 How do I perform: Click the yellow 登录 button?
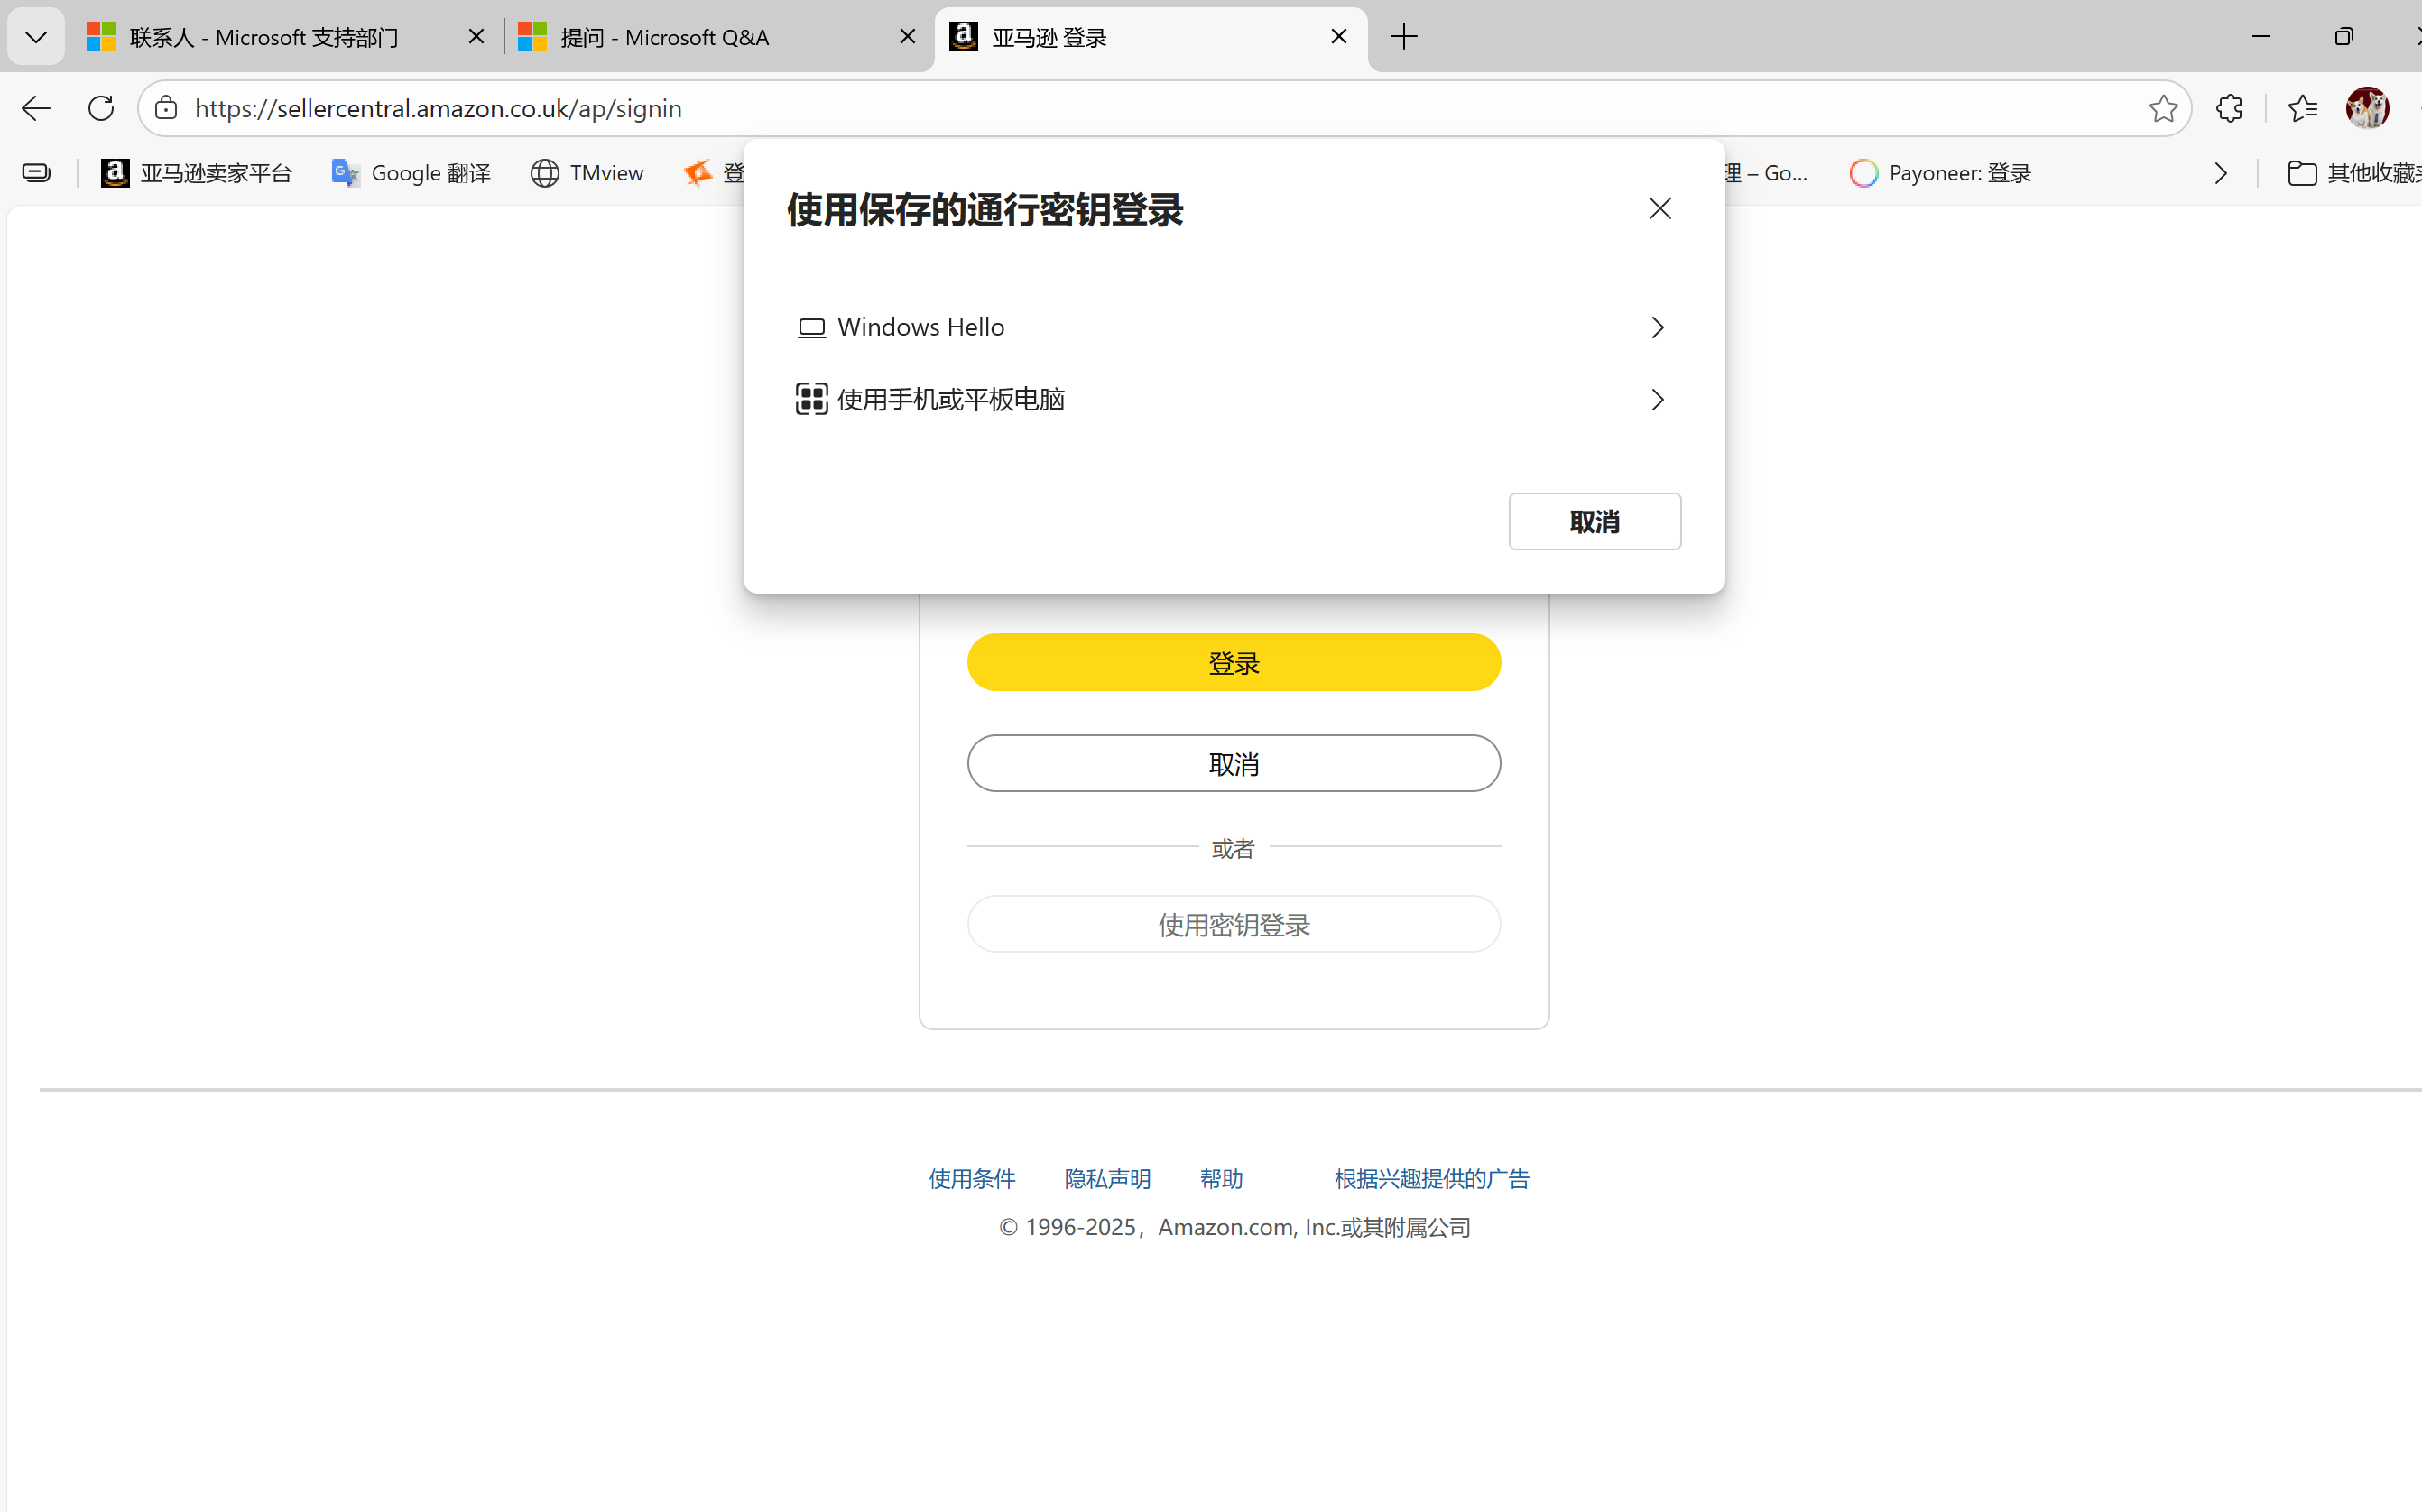[x=1233, y=661]
